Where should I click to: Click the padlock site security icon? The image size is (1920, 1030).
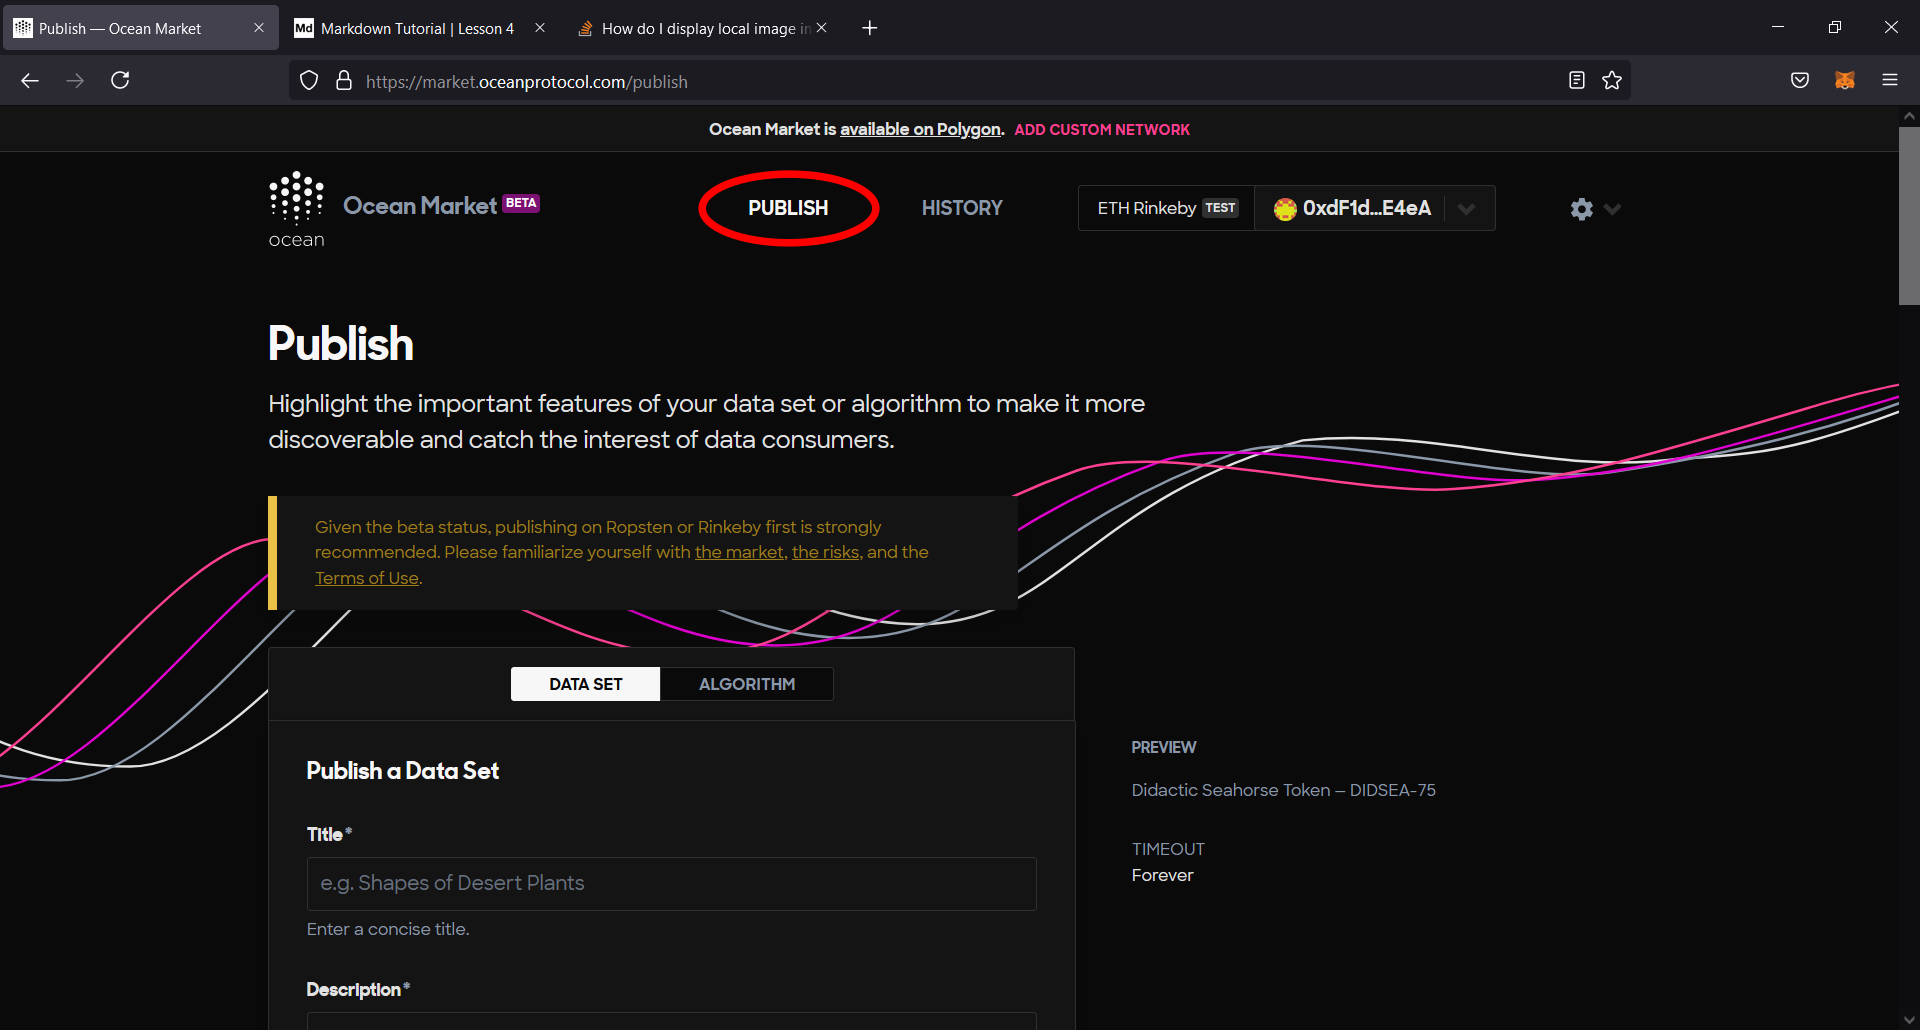coord(344,81)
